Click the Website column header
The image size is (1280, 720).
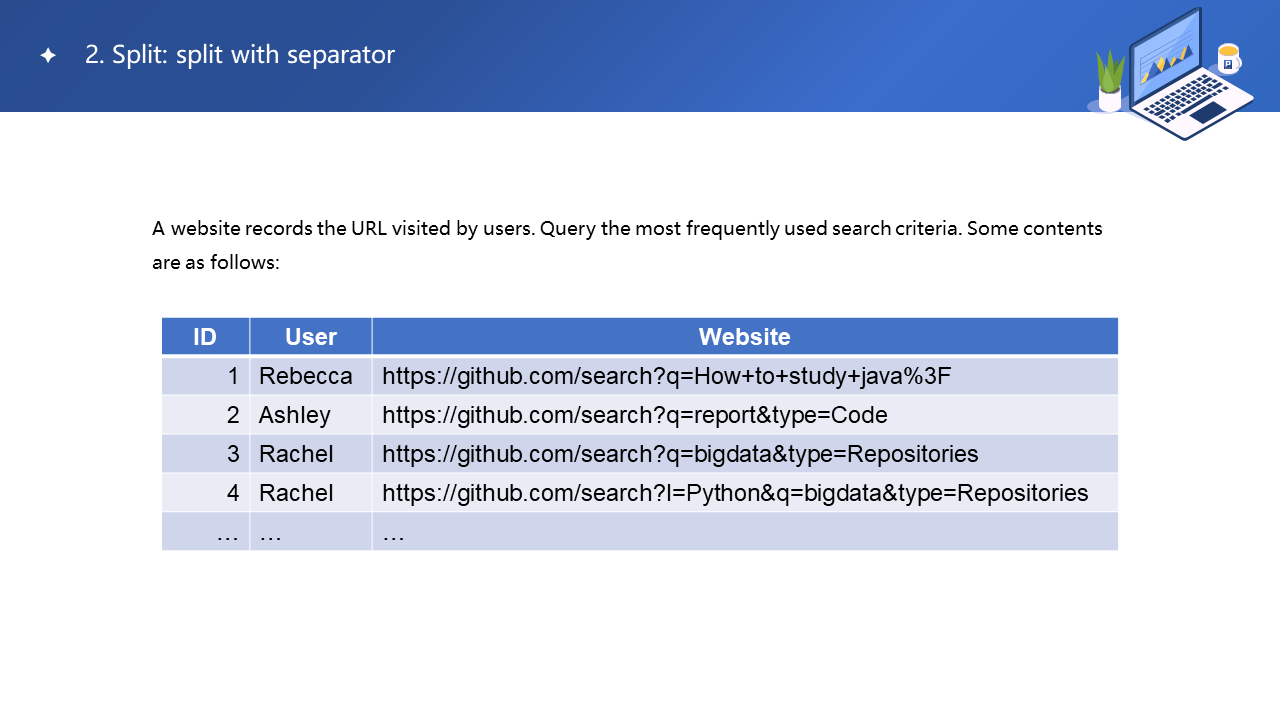click(x=744, y=337)
